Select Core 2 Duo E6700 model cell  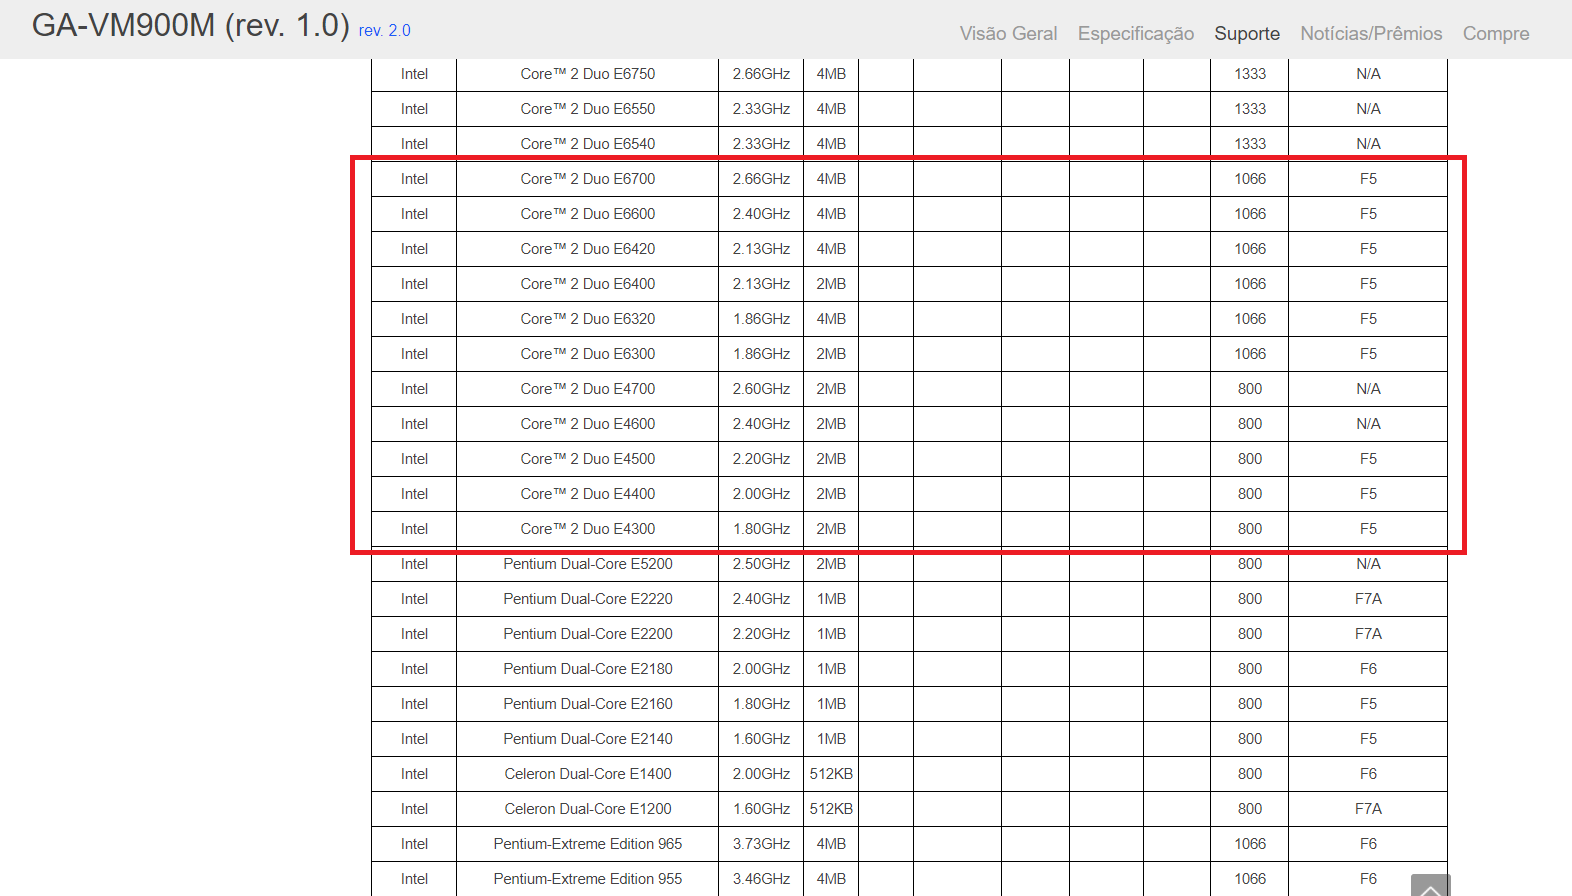tap(588, 179)
